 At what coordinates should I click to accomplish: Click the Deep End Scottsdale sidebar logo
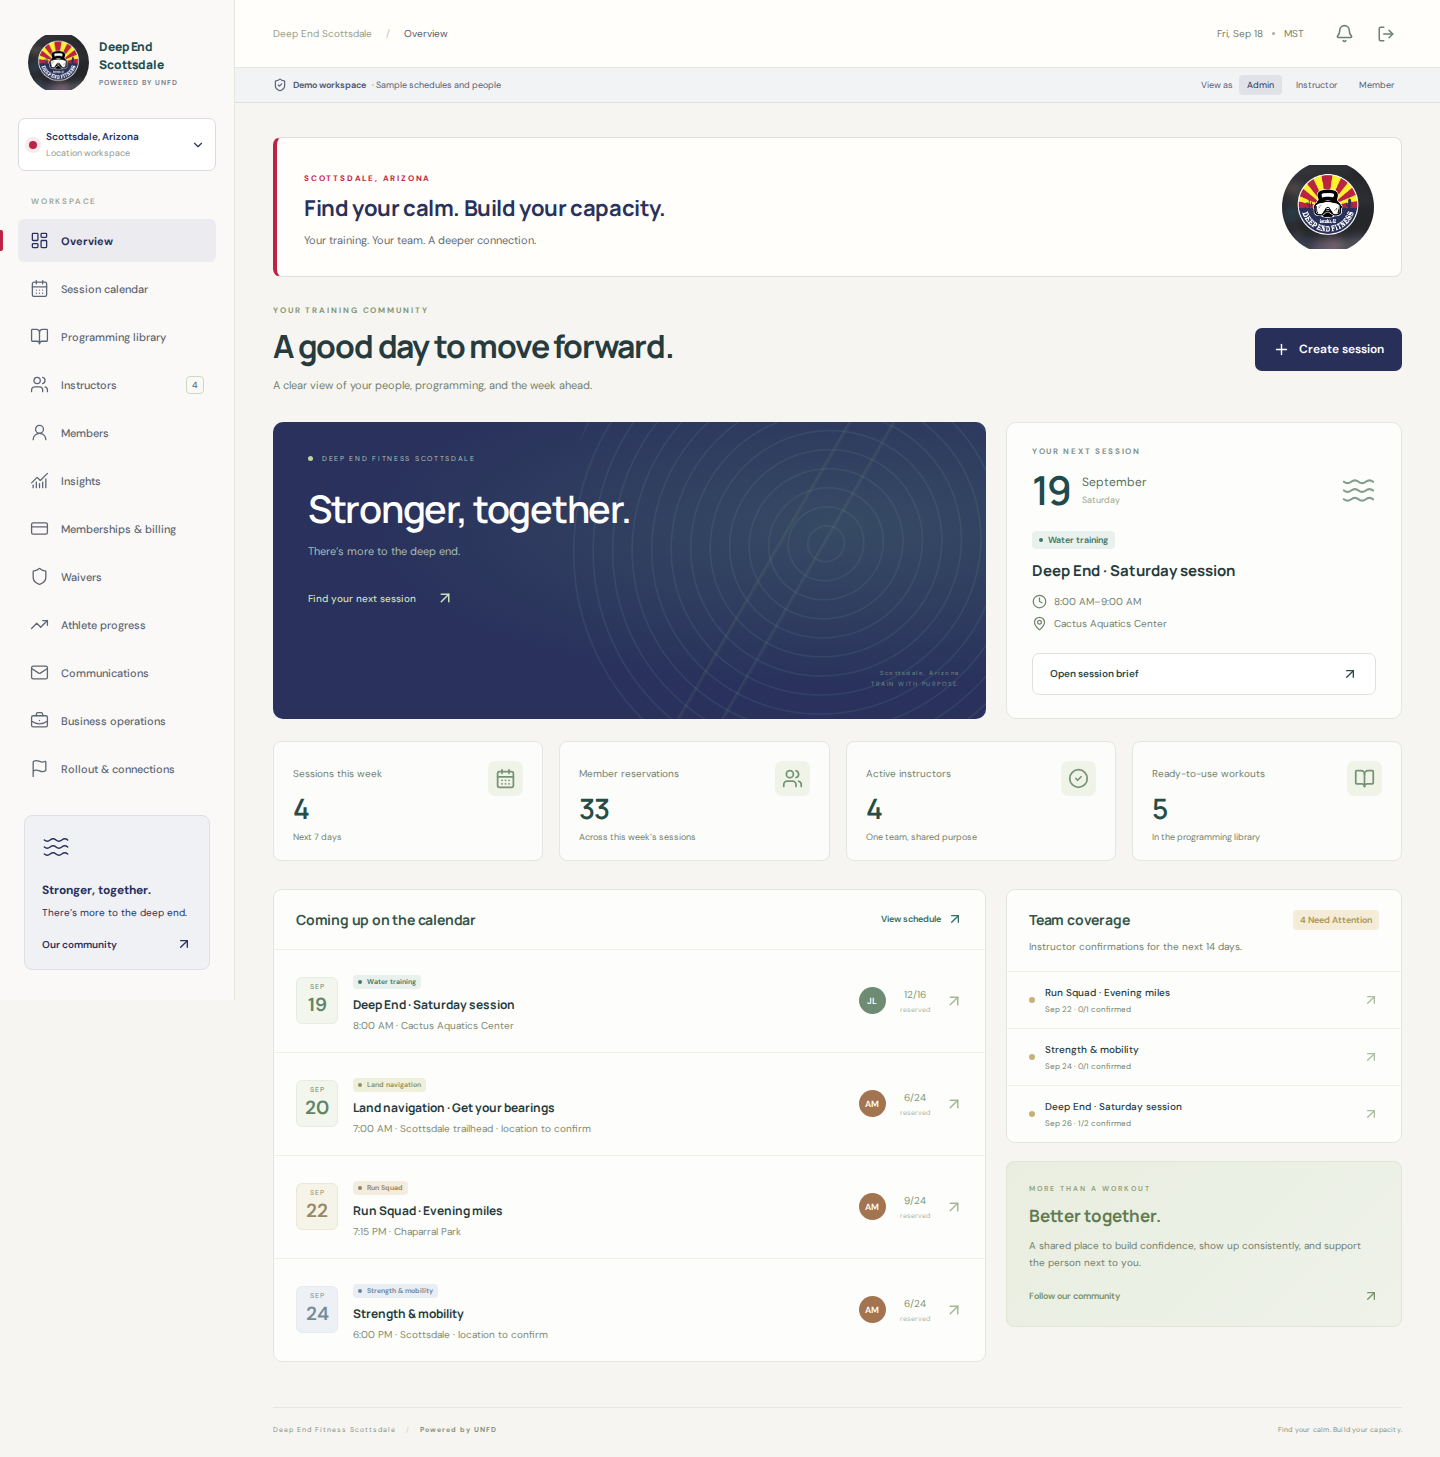tap(58, 62)
